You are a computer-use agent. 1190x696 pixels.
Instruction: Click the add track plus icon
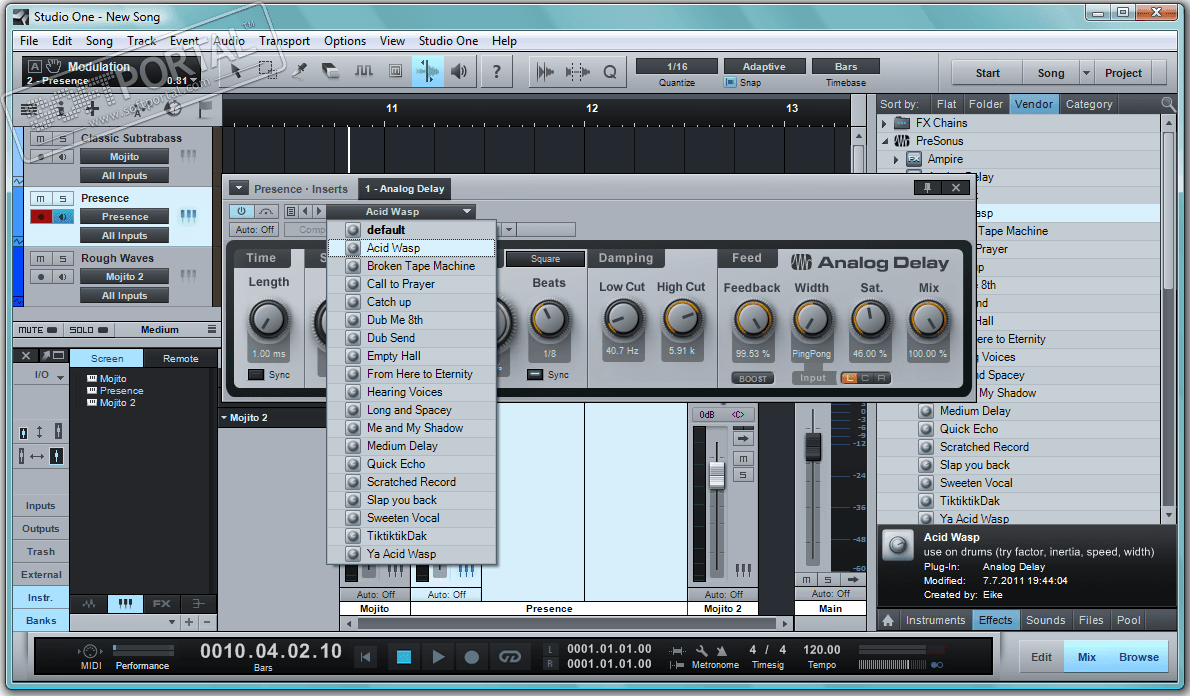[93, 109]
